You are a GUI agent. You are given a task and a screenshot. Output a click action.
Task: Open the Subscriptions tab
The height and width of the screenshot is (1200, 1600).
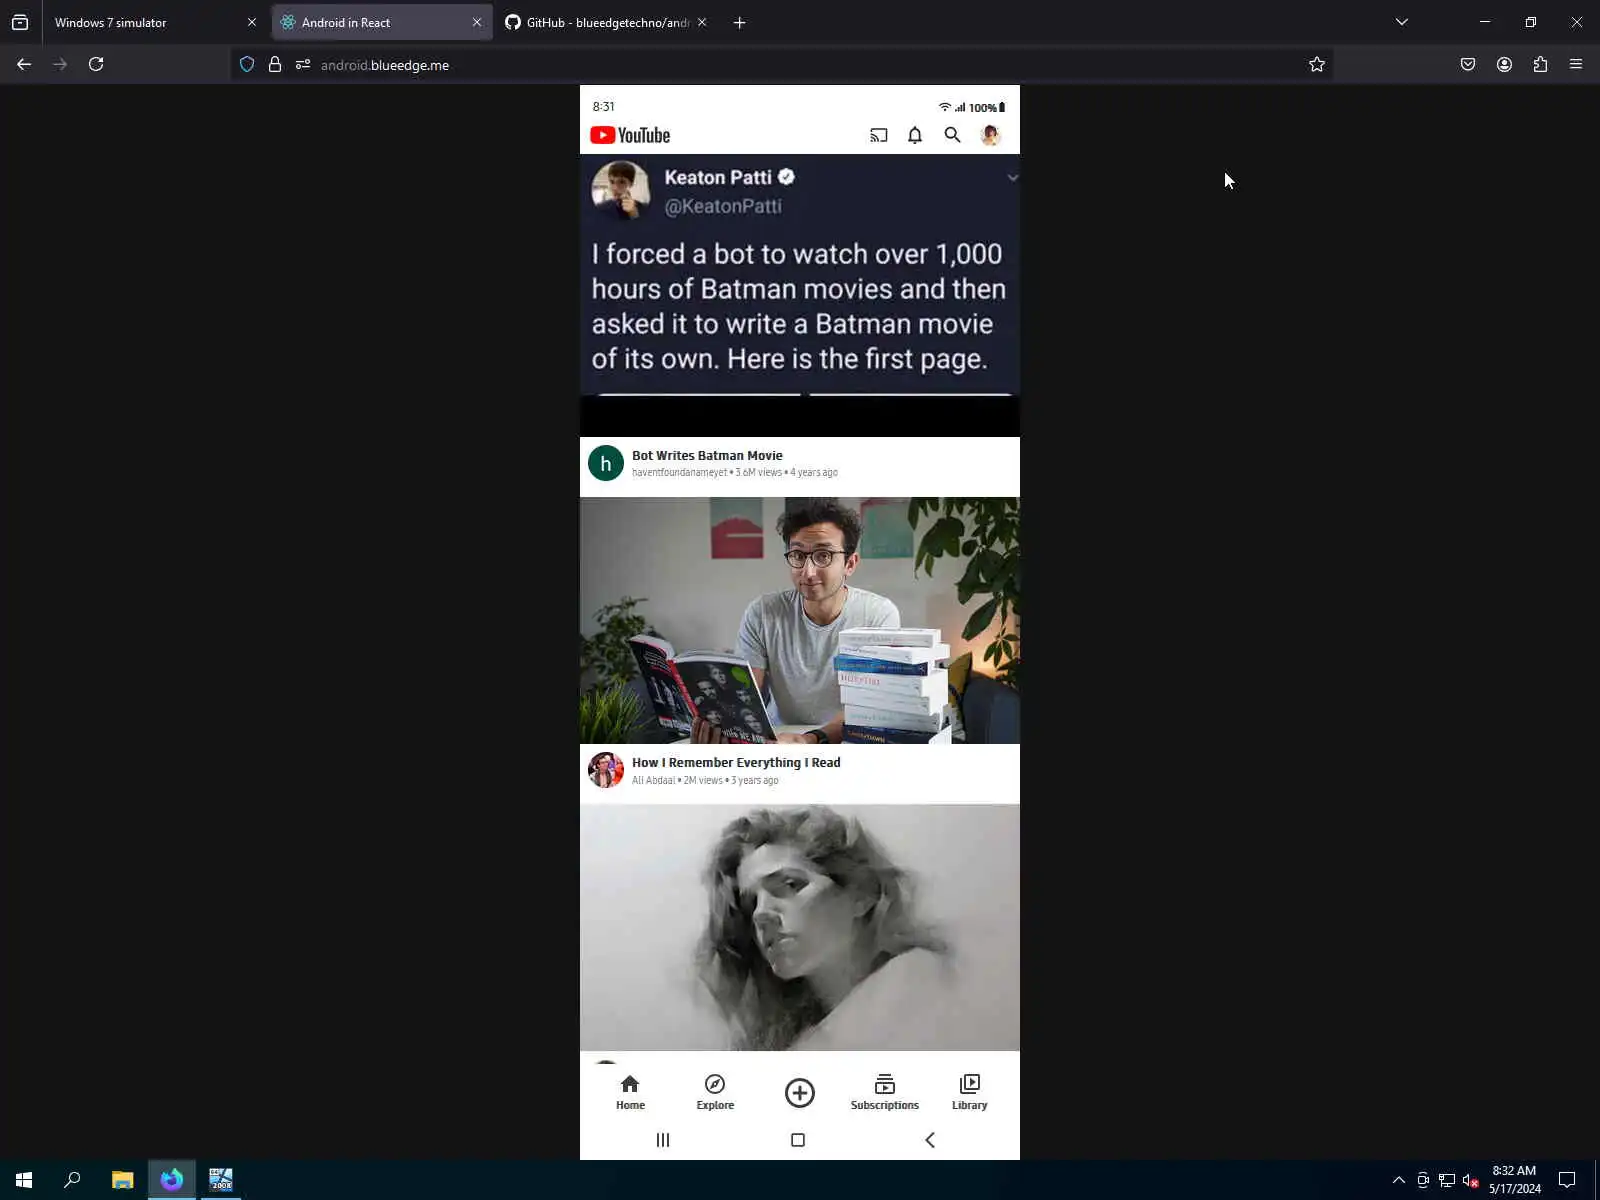(885, 1092)
